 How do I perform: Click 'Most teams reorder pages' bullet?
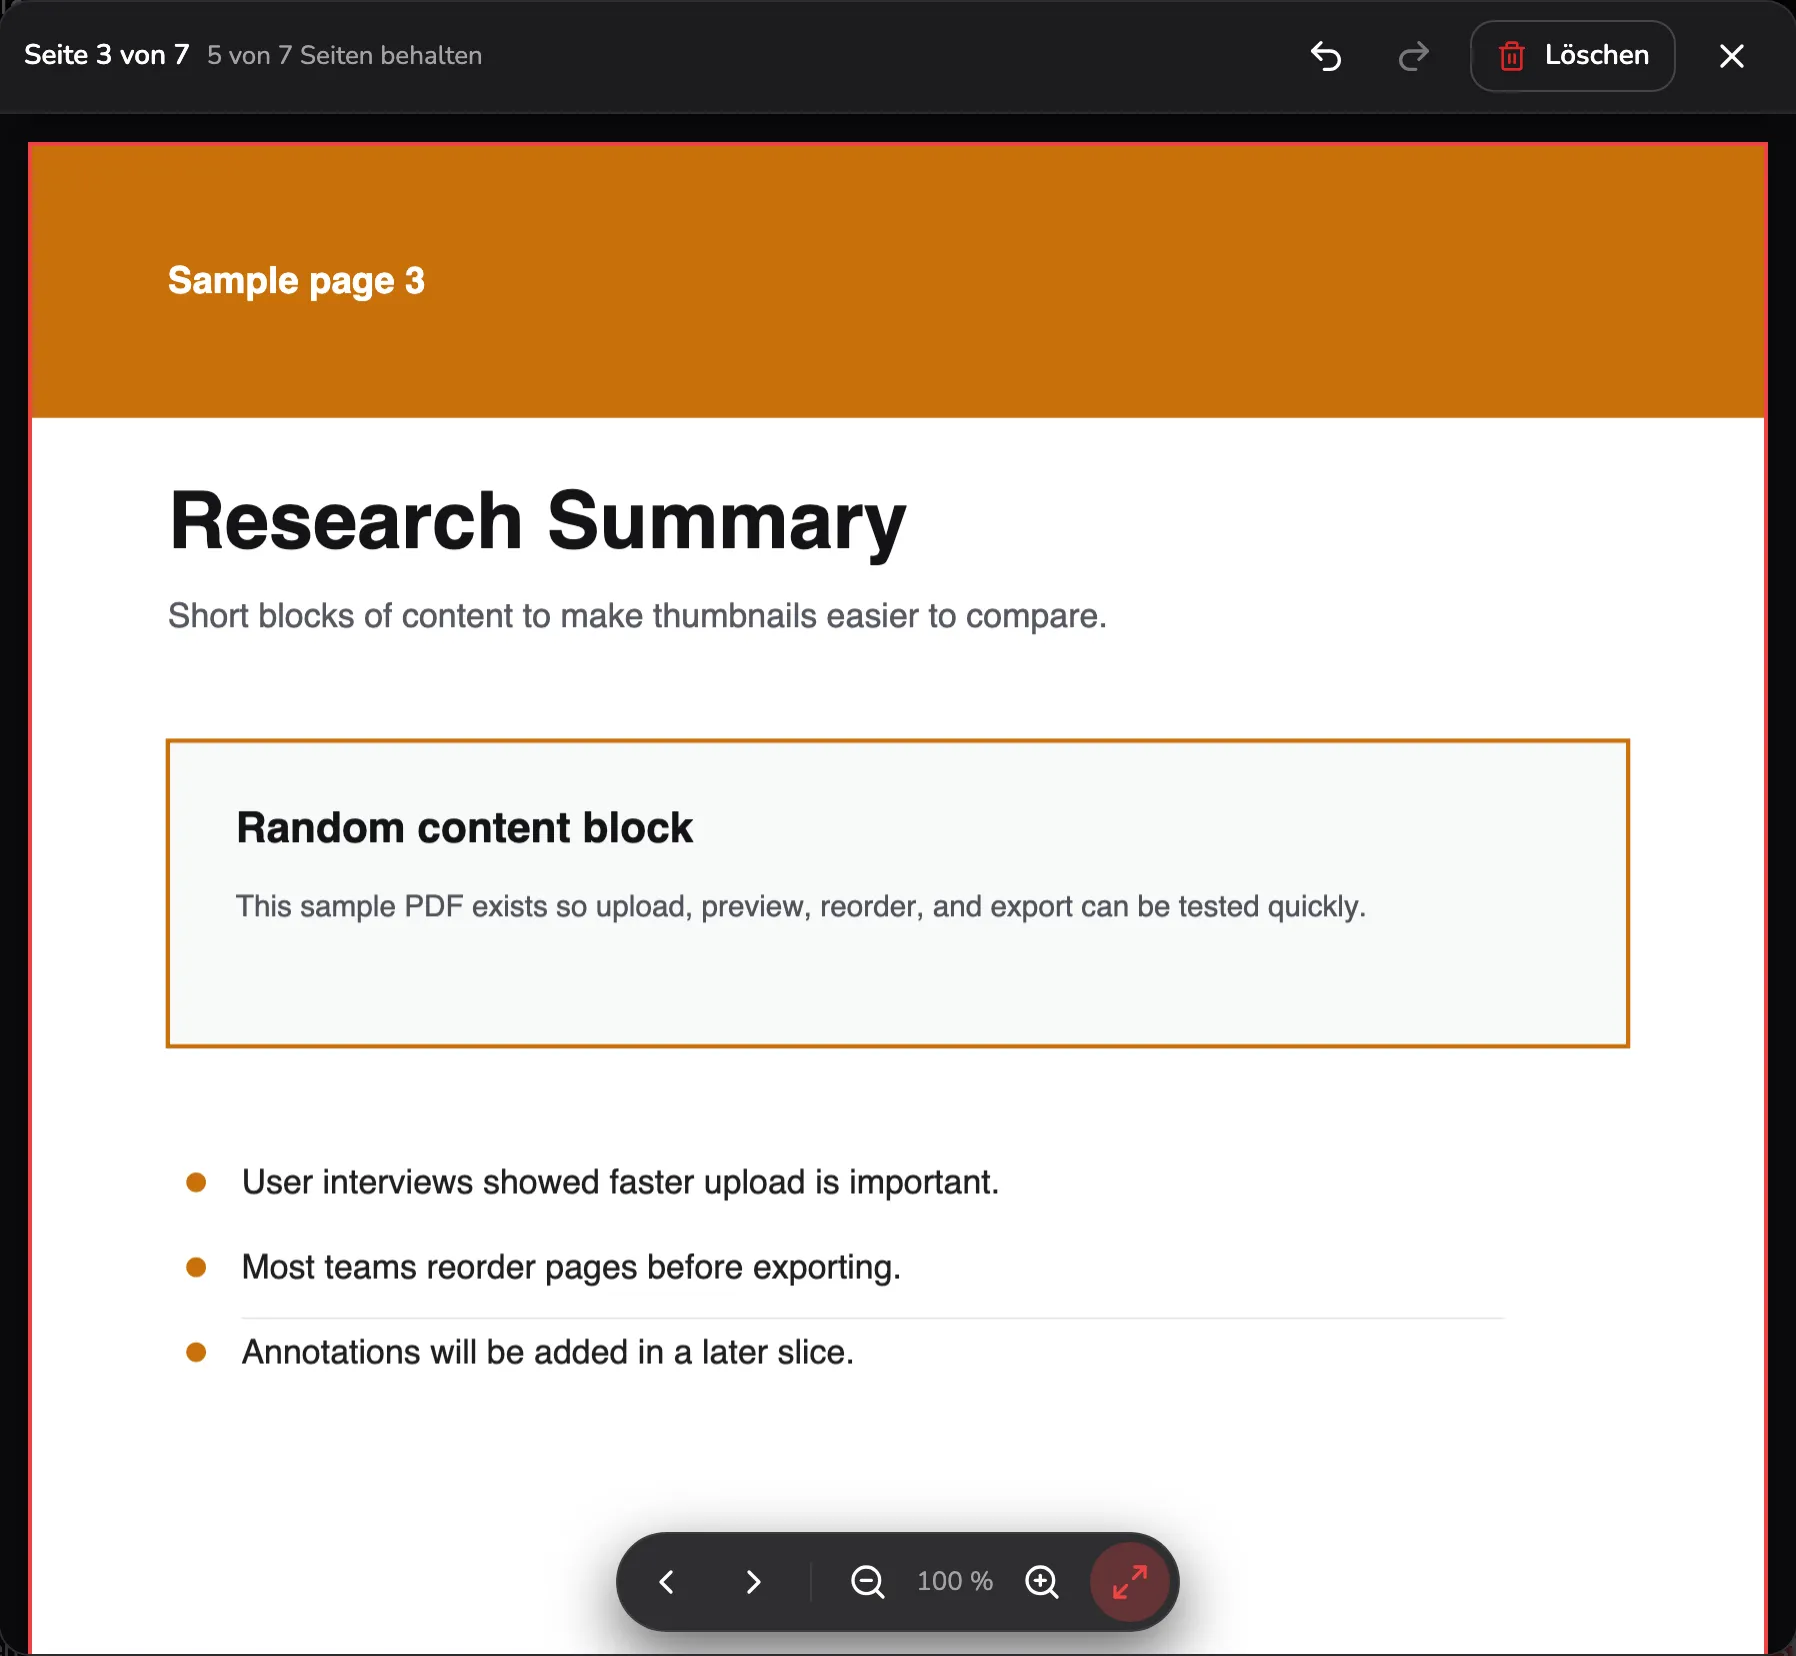coord(571,1267)
